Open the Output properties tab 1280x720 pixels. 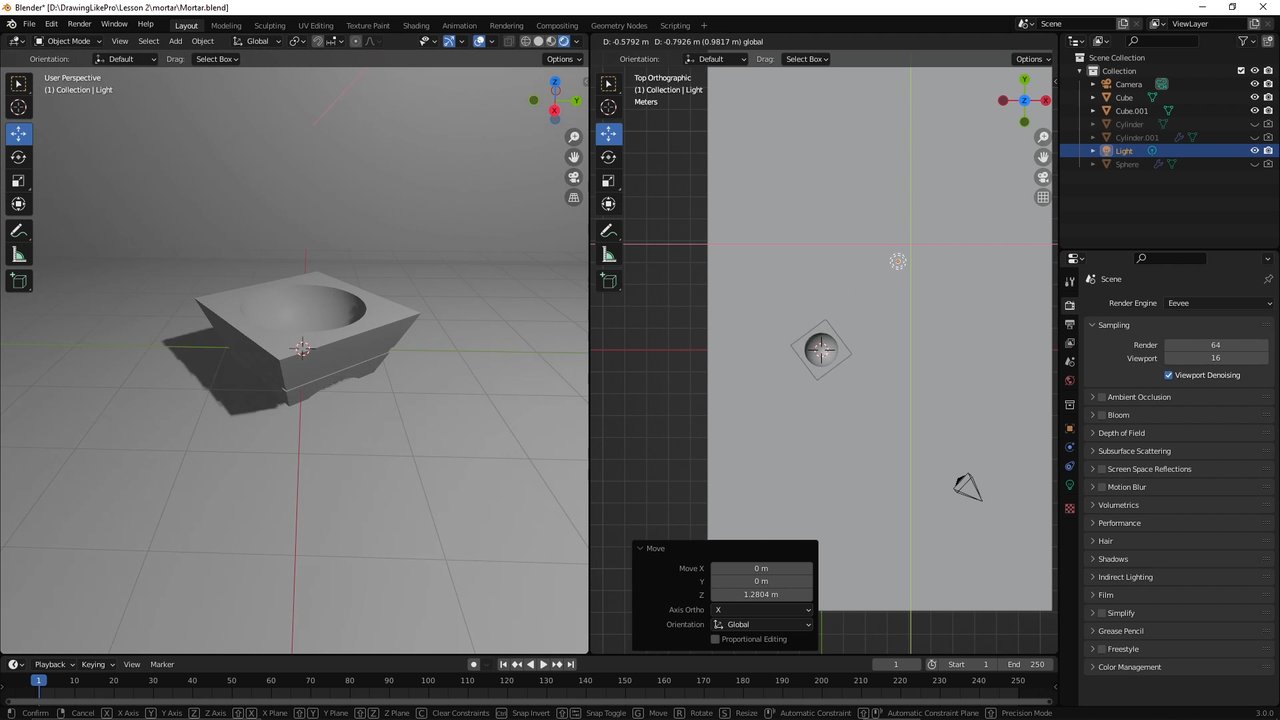(x=1070, y=324)
